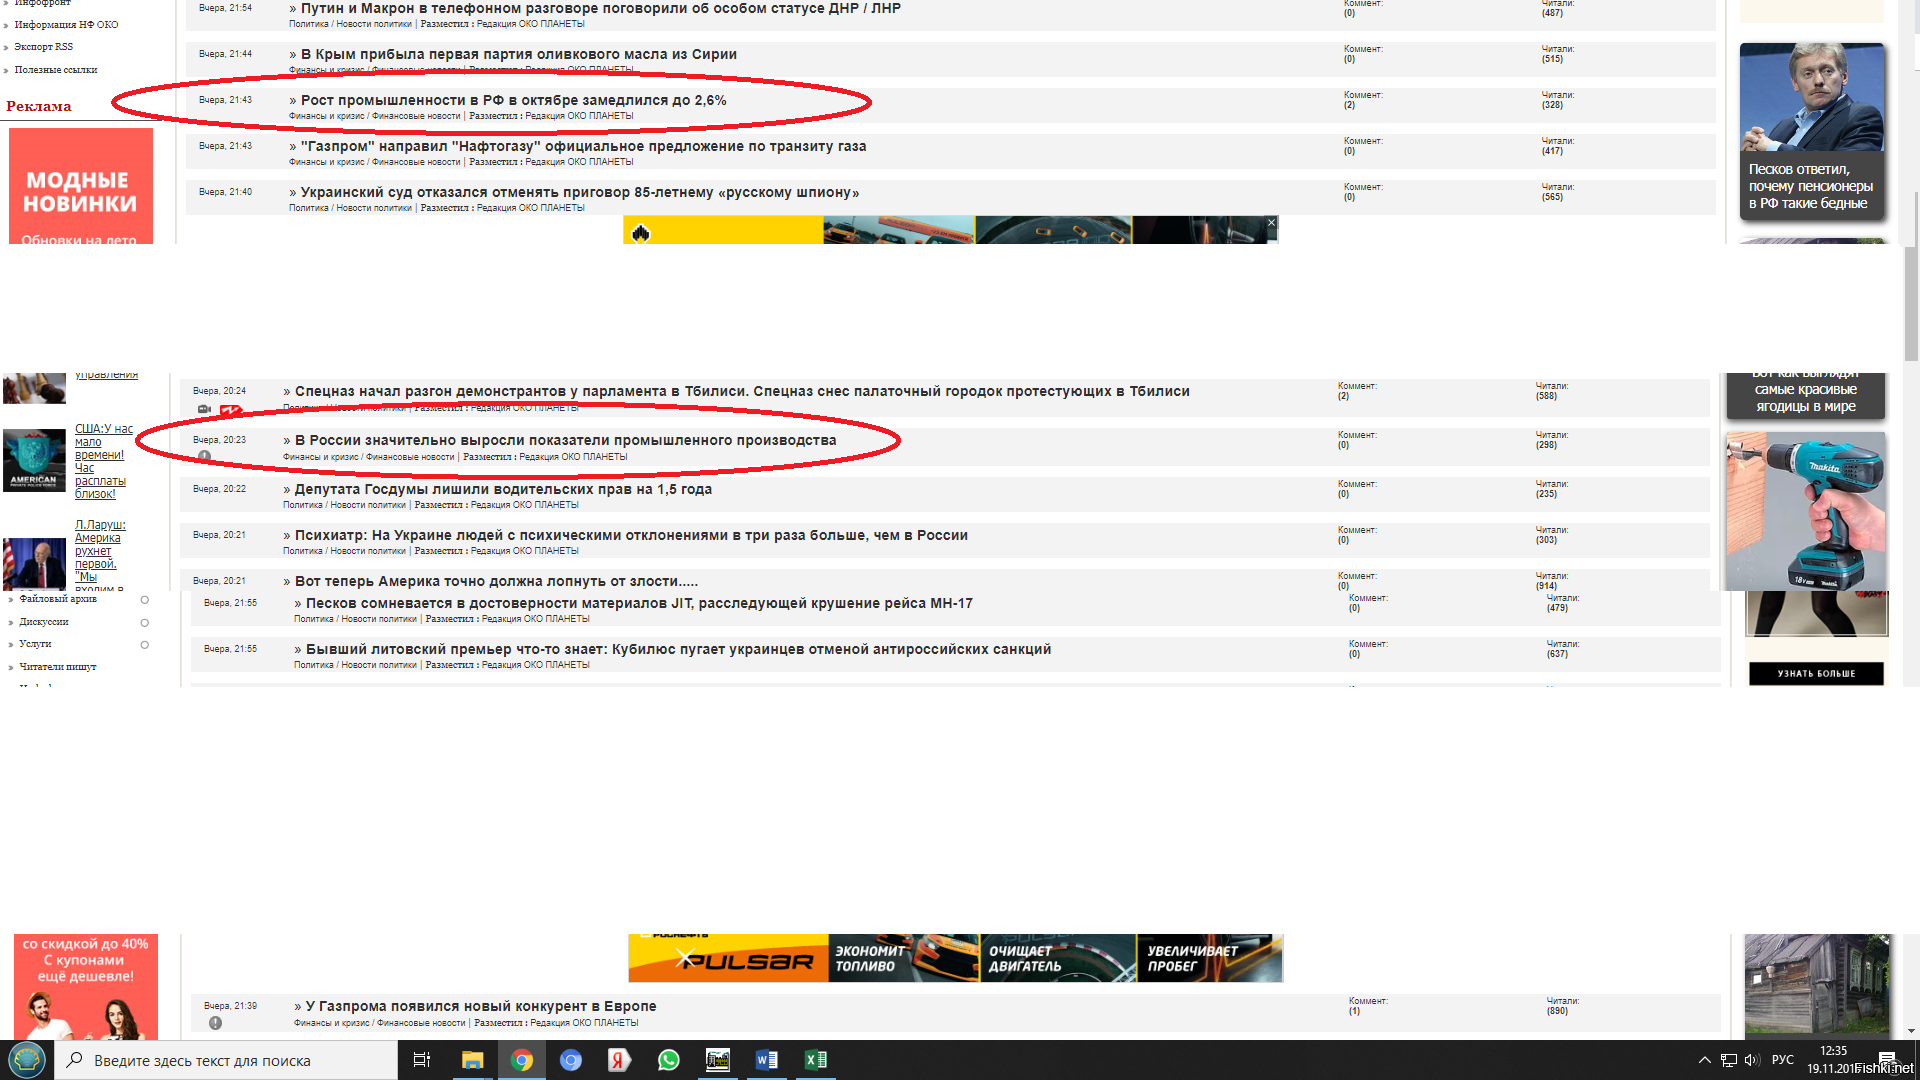Screen dimensions: 1920x1080
Task: Open the Windows Start button
Action: (26, 1060)
